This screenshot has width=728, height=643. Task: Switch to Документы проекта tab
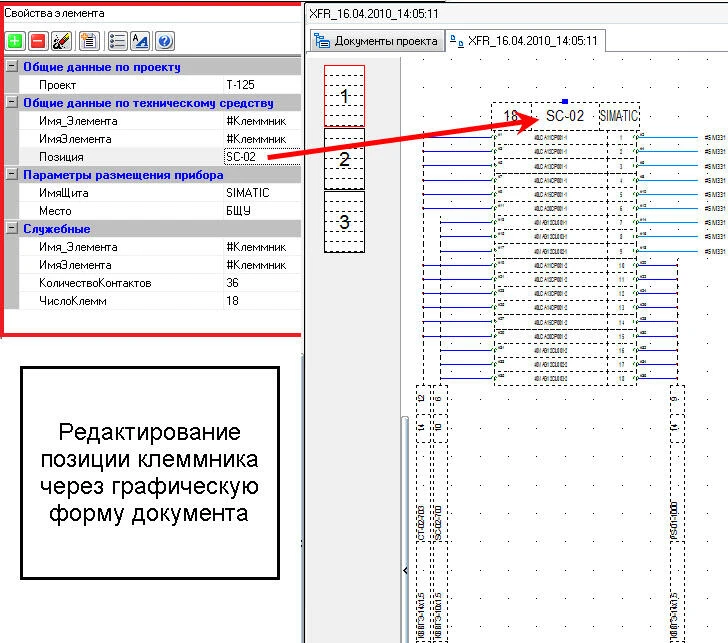pos(375,41)
